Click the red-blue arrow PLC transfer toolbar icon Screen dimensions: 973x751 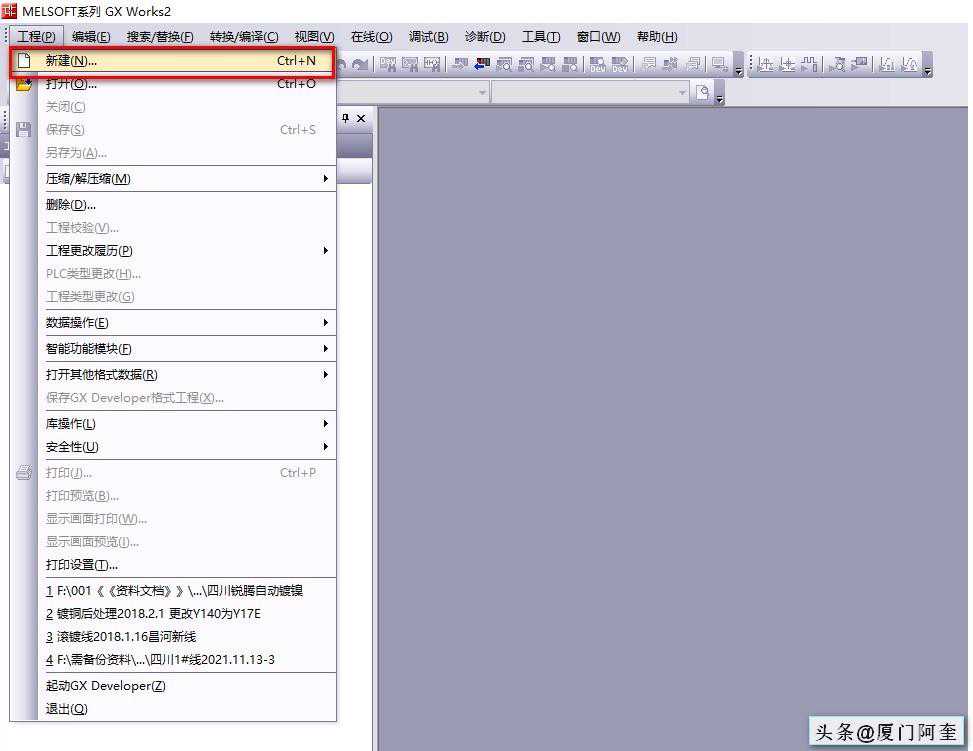pos(481,65)
